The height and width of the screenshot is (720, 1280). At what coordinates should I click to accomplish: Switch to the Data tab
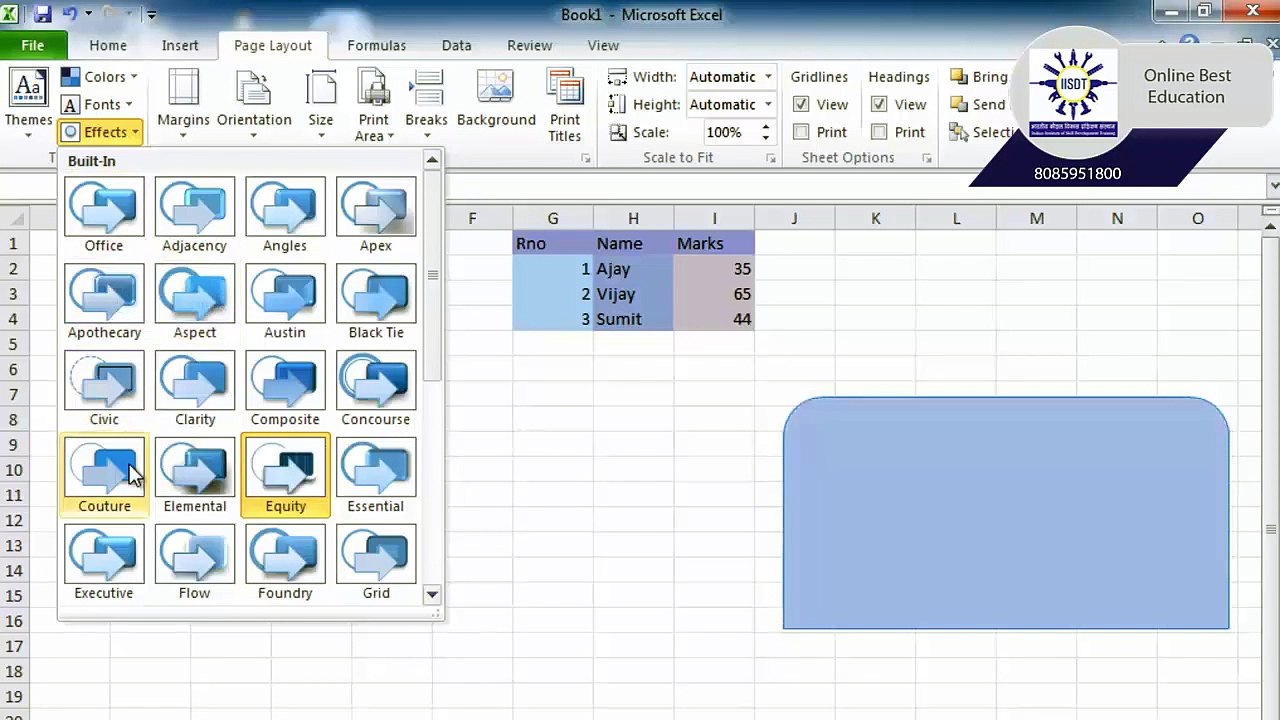456,45
